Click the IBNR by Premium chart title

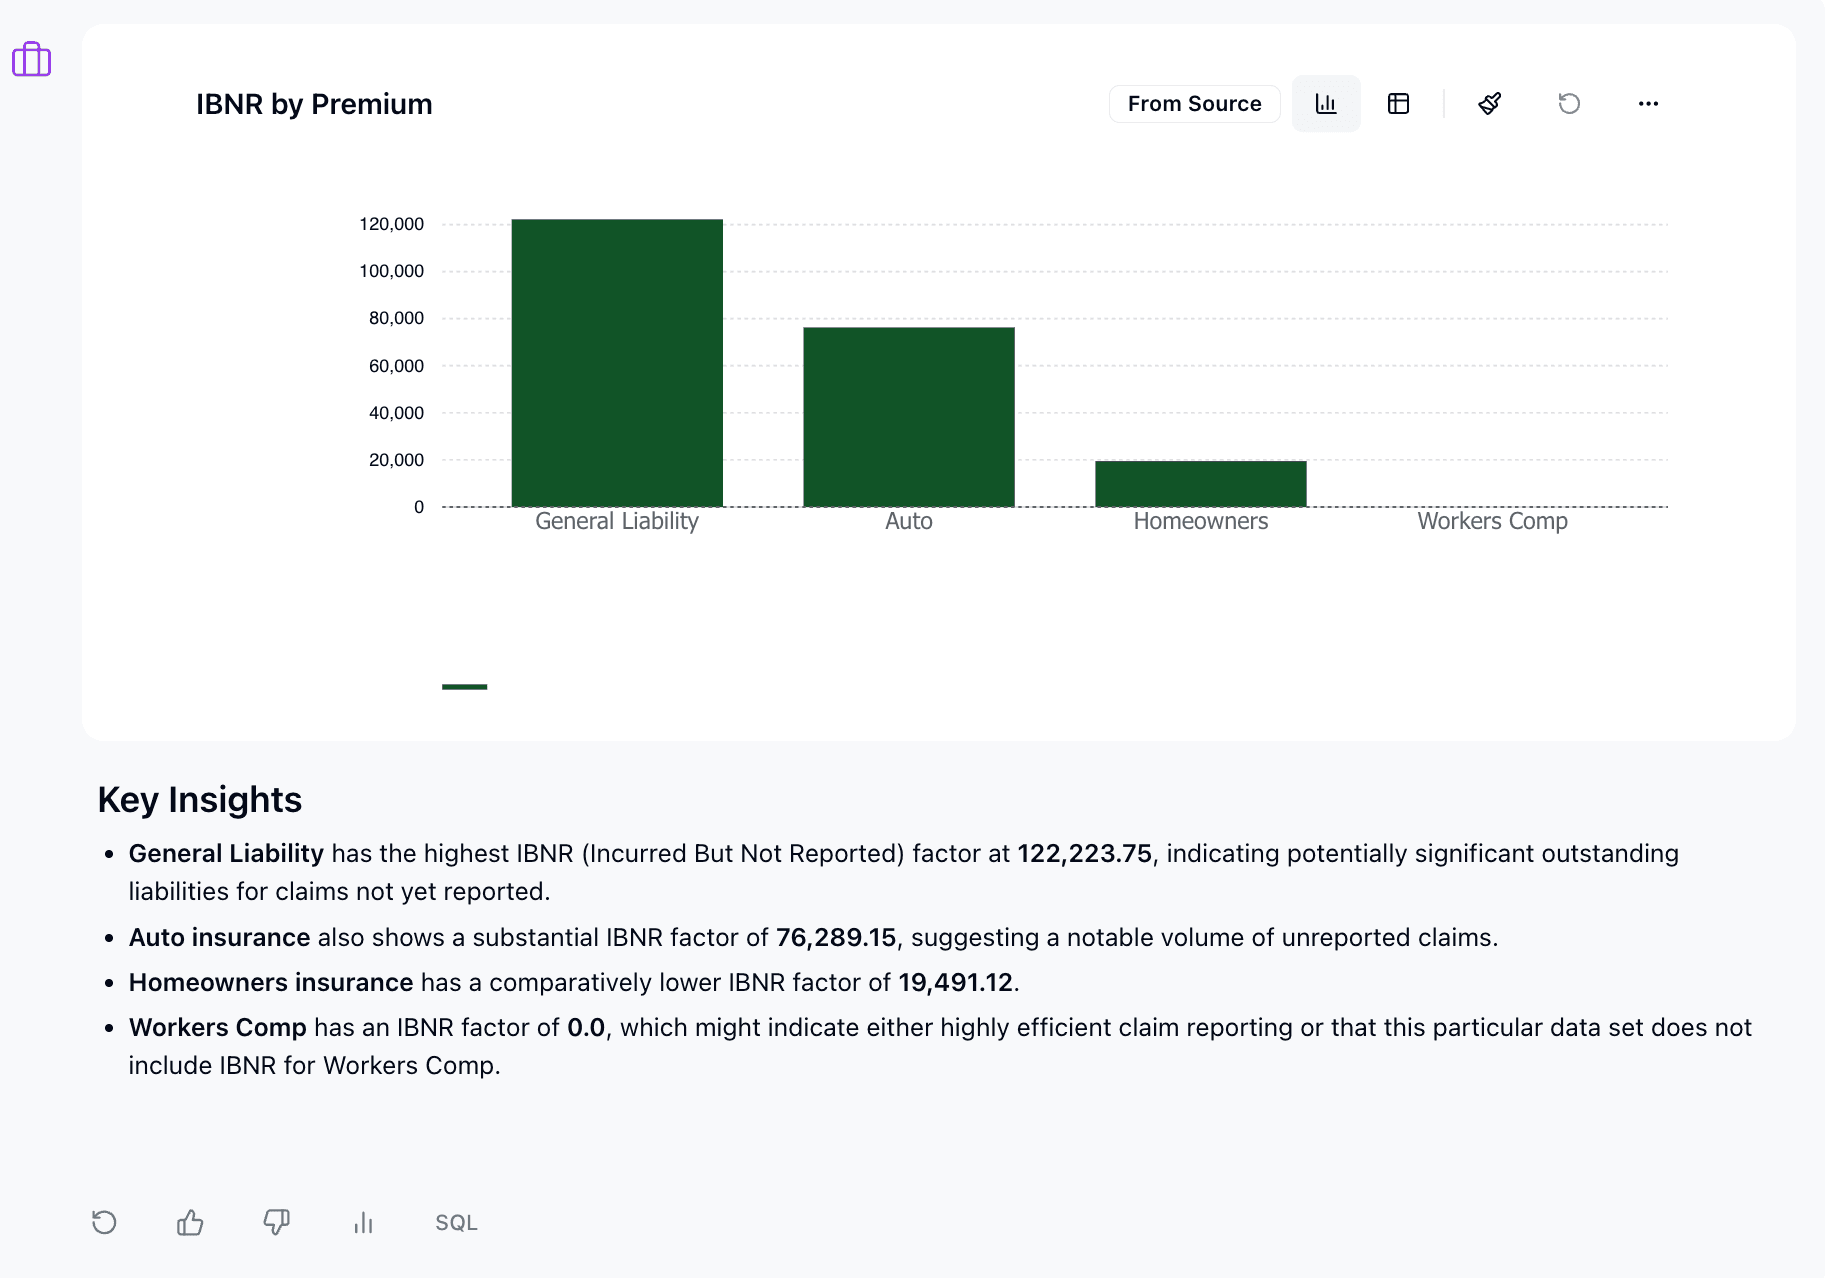[314, 104]
